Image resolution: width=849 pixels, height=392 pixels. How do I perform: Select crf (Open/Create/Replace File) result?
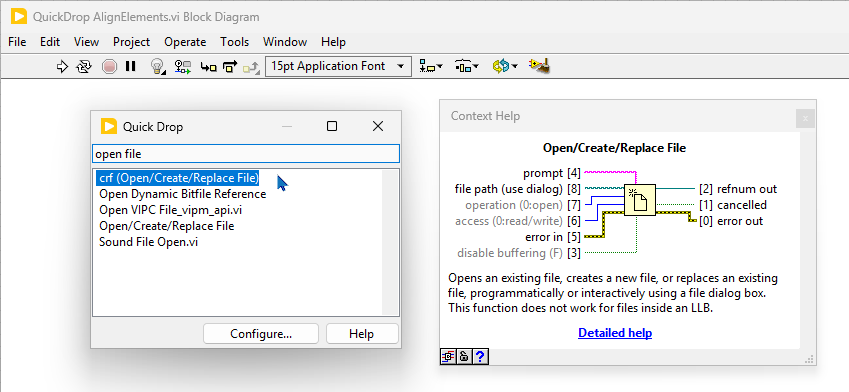coord(179,178)
